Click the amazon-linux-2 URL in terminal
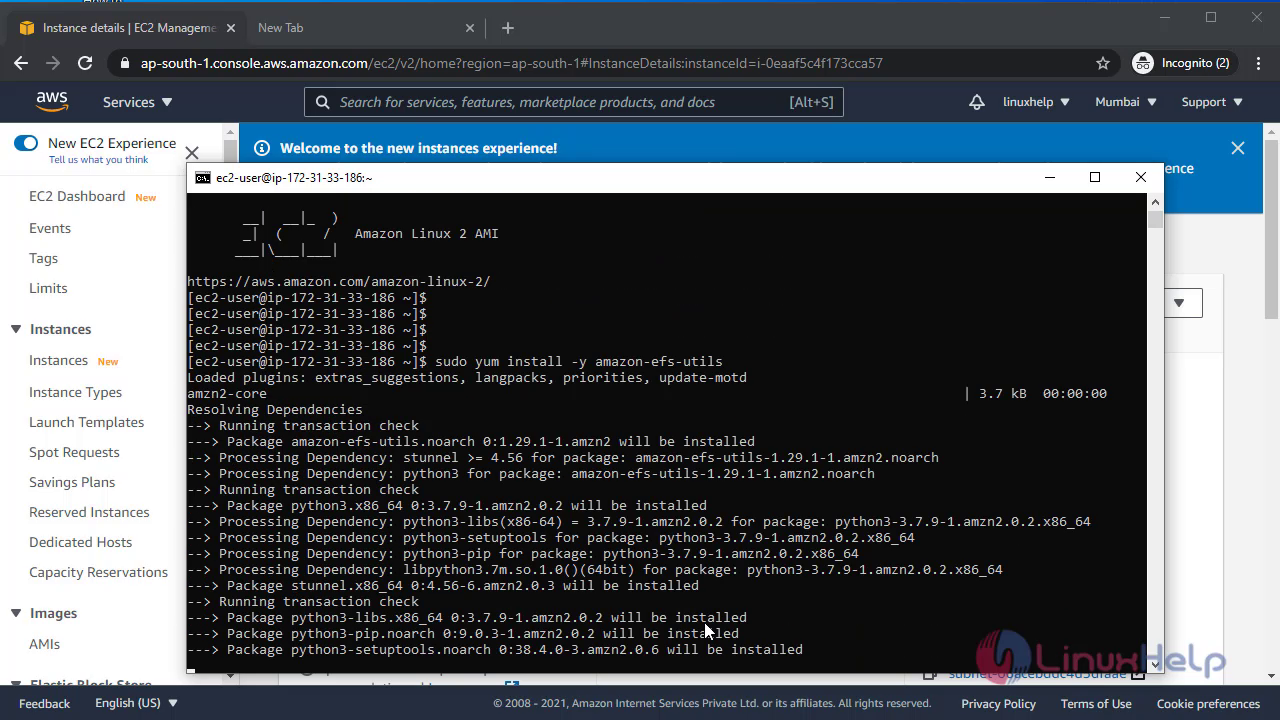This screenshot has height=720, width=1280. [338, 281]
